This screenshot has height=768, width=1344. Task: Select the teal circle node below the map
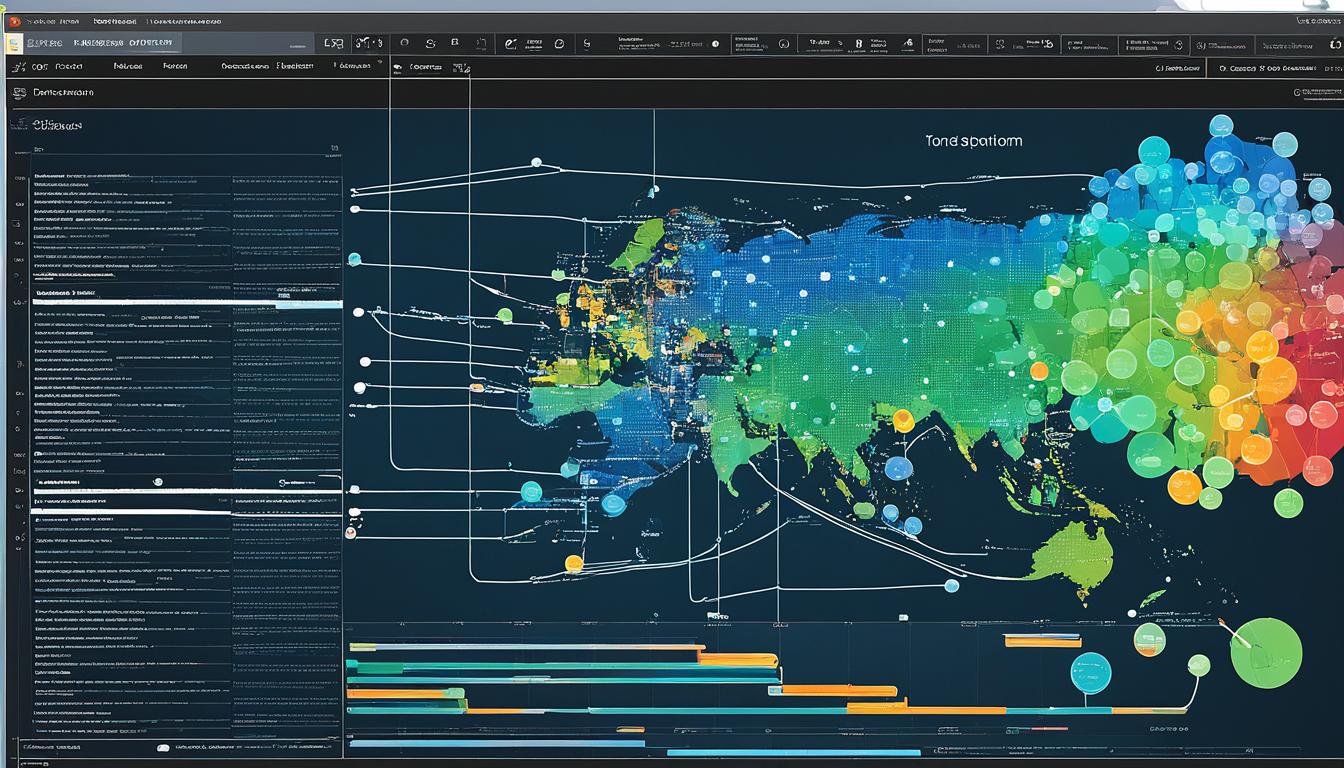[x=1091, y=673]
